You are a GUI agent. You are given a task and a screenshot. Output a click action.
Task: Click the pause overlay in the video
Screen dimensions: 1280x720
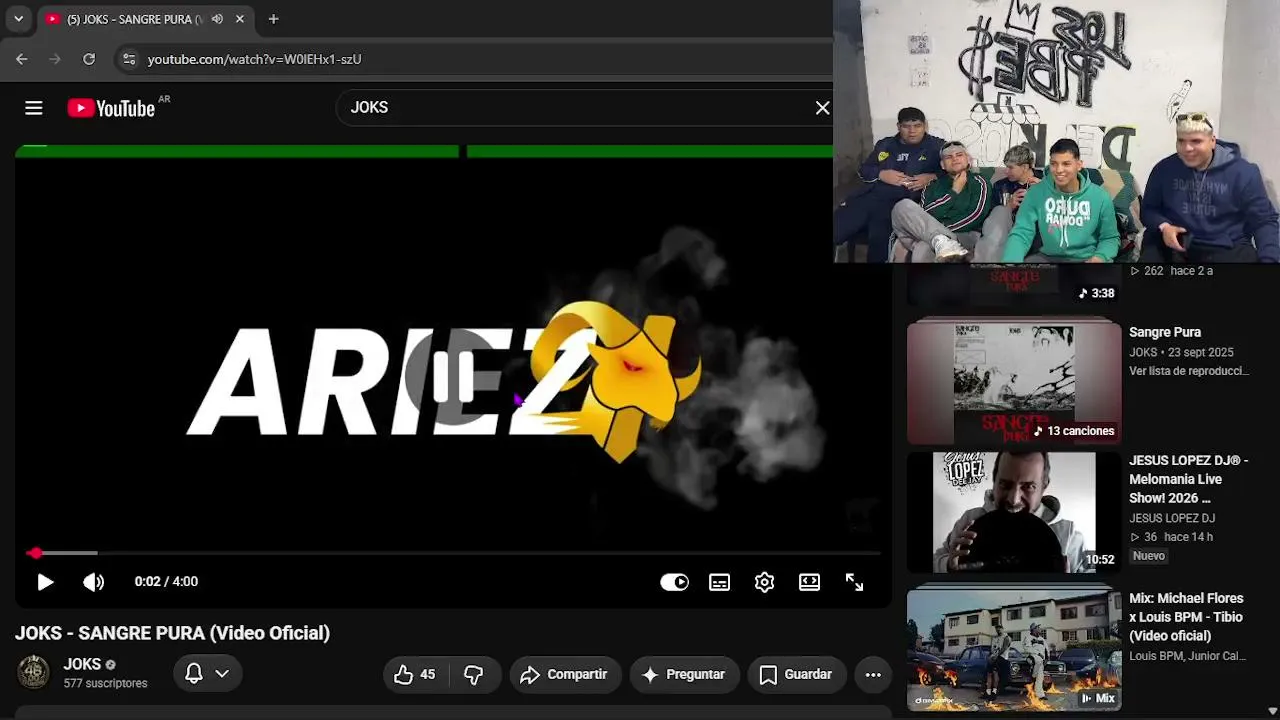click(x=453, y=377)
